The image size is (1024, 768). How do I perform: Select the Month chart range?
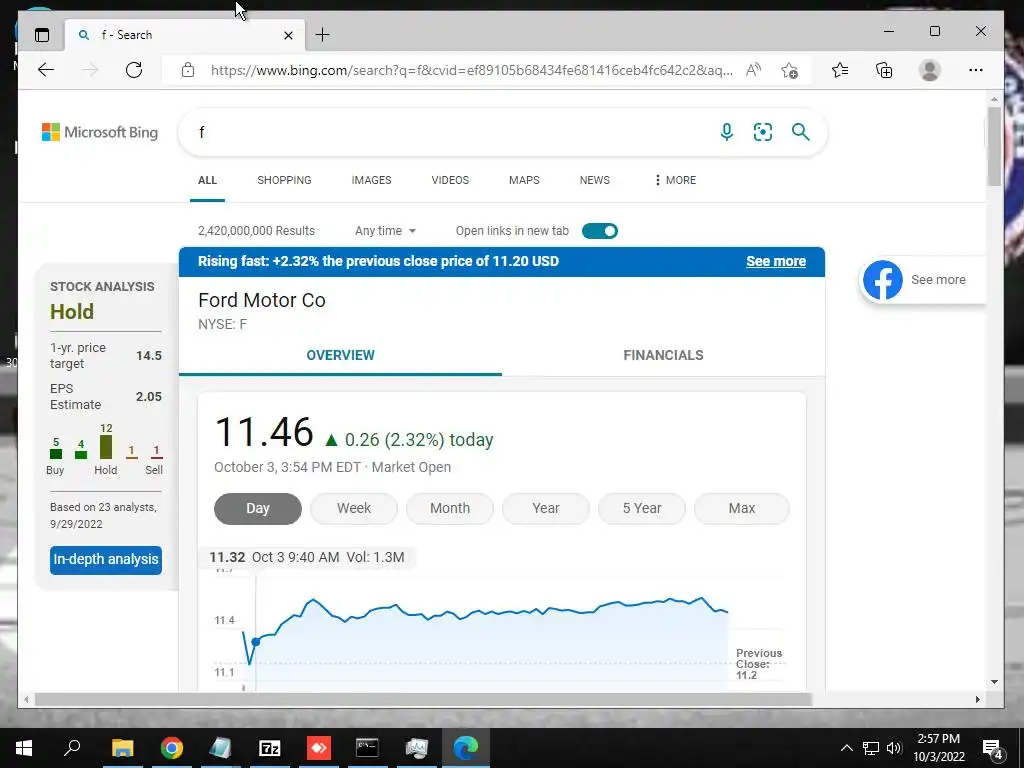(449, 508)
